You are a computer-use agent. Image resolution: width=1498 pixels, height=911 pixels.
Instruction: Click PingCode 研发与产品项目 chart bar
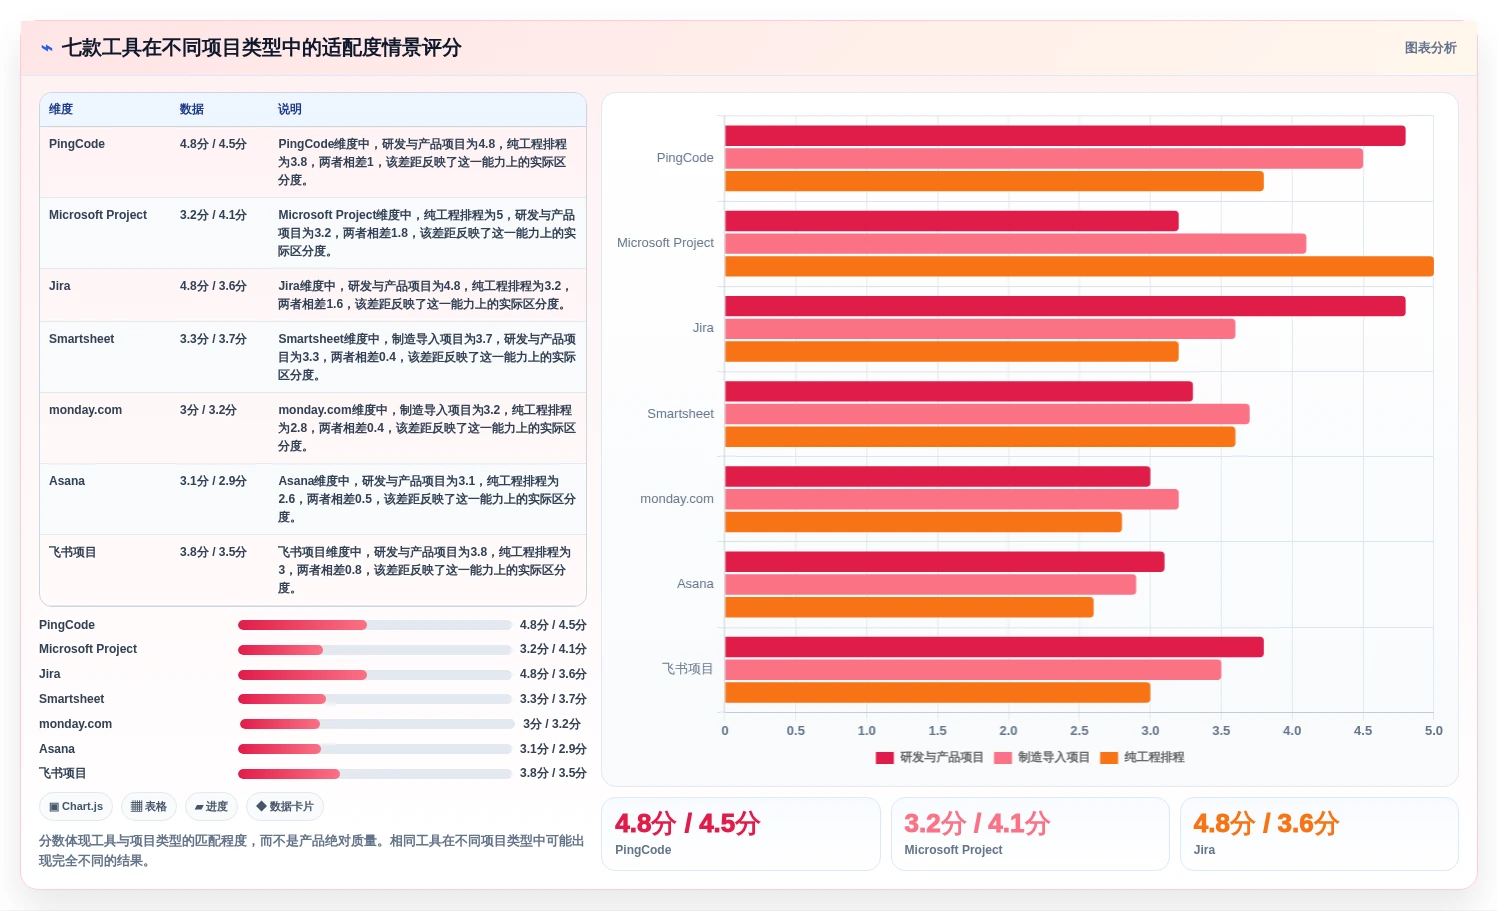[x=1065, y=136]
